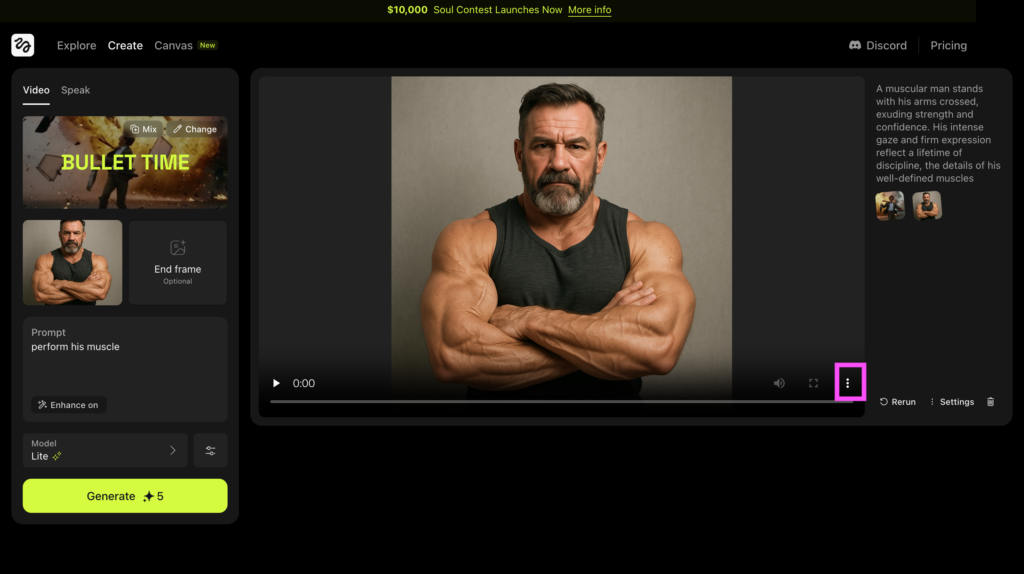Click Mix on Bullet Time preset
The image size is (1024, 574).
click(143, 129)
